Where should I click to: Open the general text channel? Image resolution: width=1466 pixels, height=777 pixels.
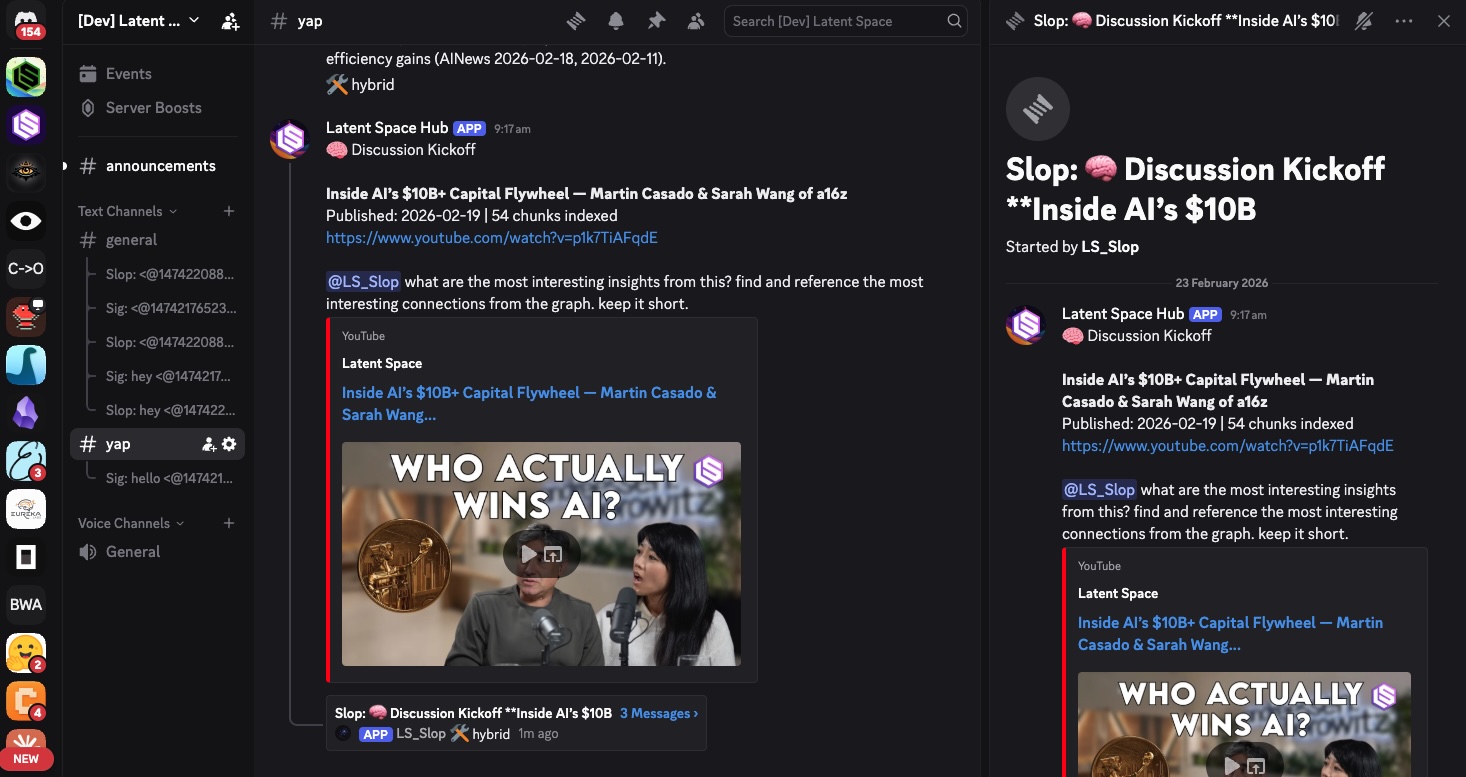131,240
